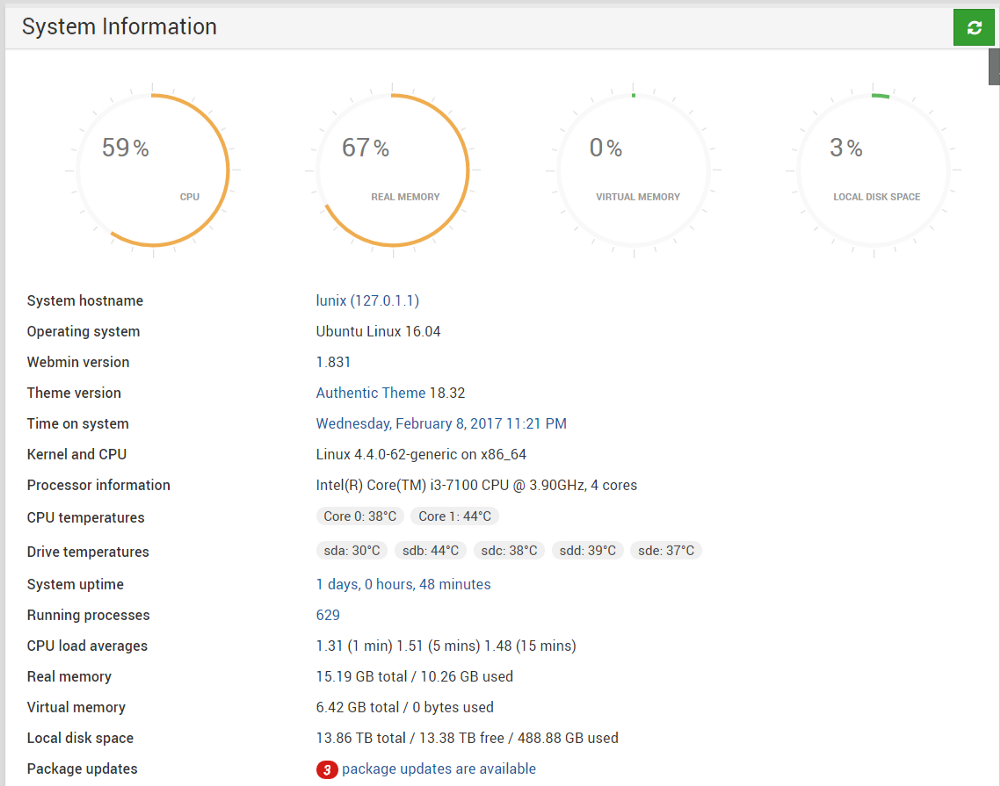Click the scrollbar handle under the refresh button
The image size is (1000, 786).
994,66
